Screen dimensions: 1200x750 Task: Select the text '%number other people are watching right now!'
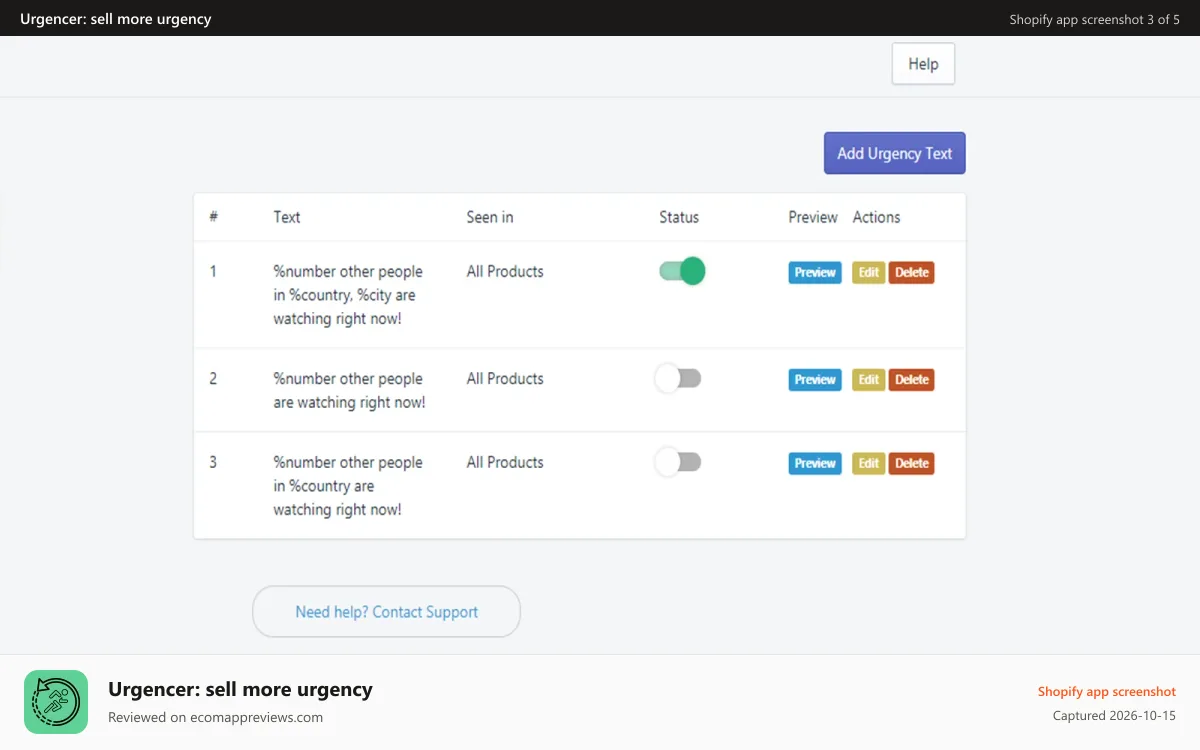coord(349,390)
